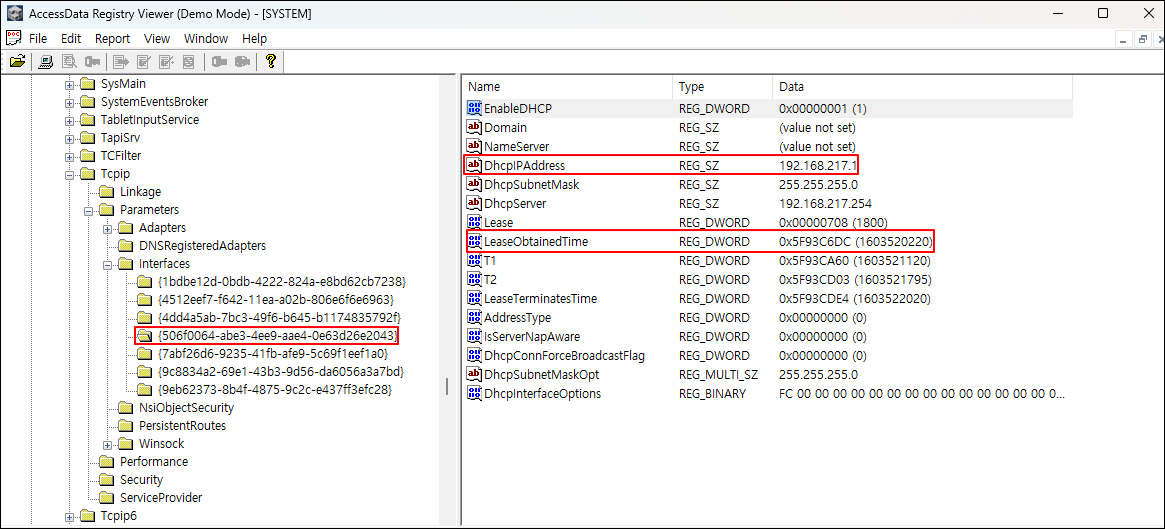Screen dimensions: 1165x529
Task: Click the Type column header
Action: click(722, 87)
